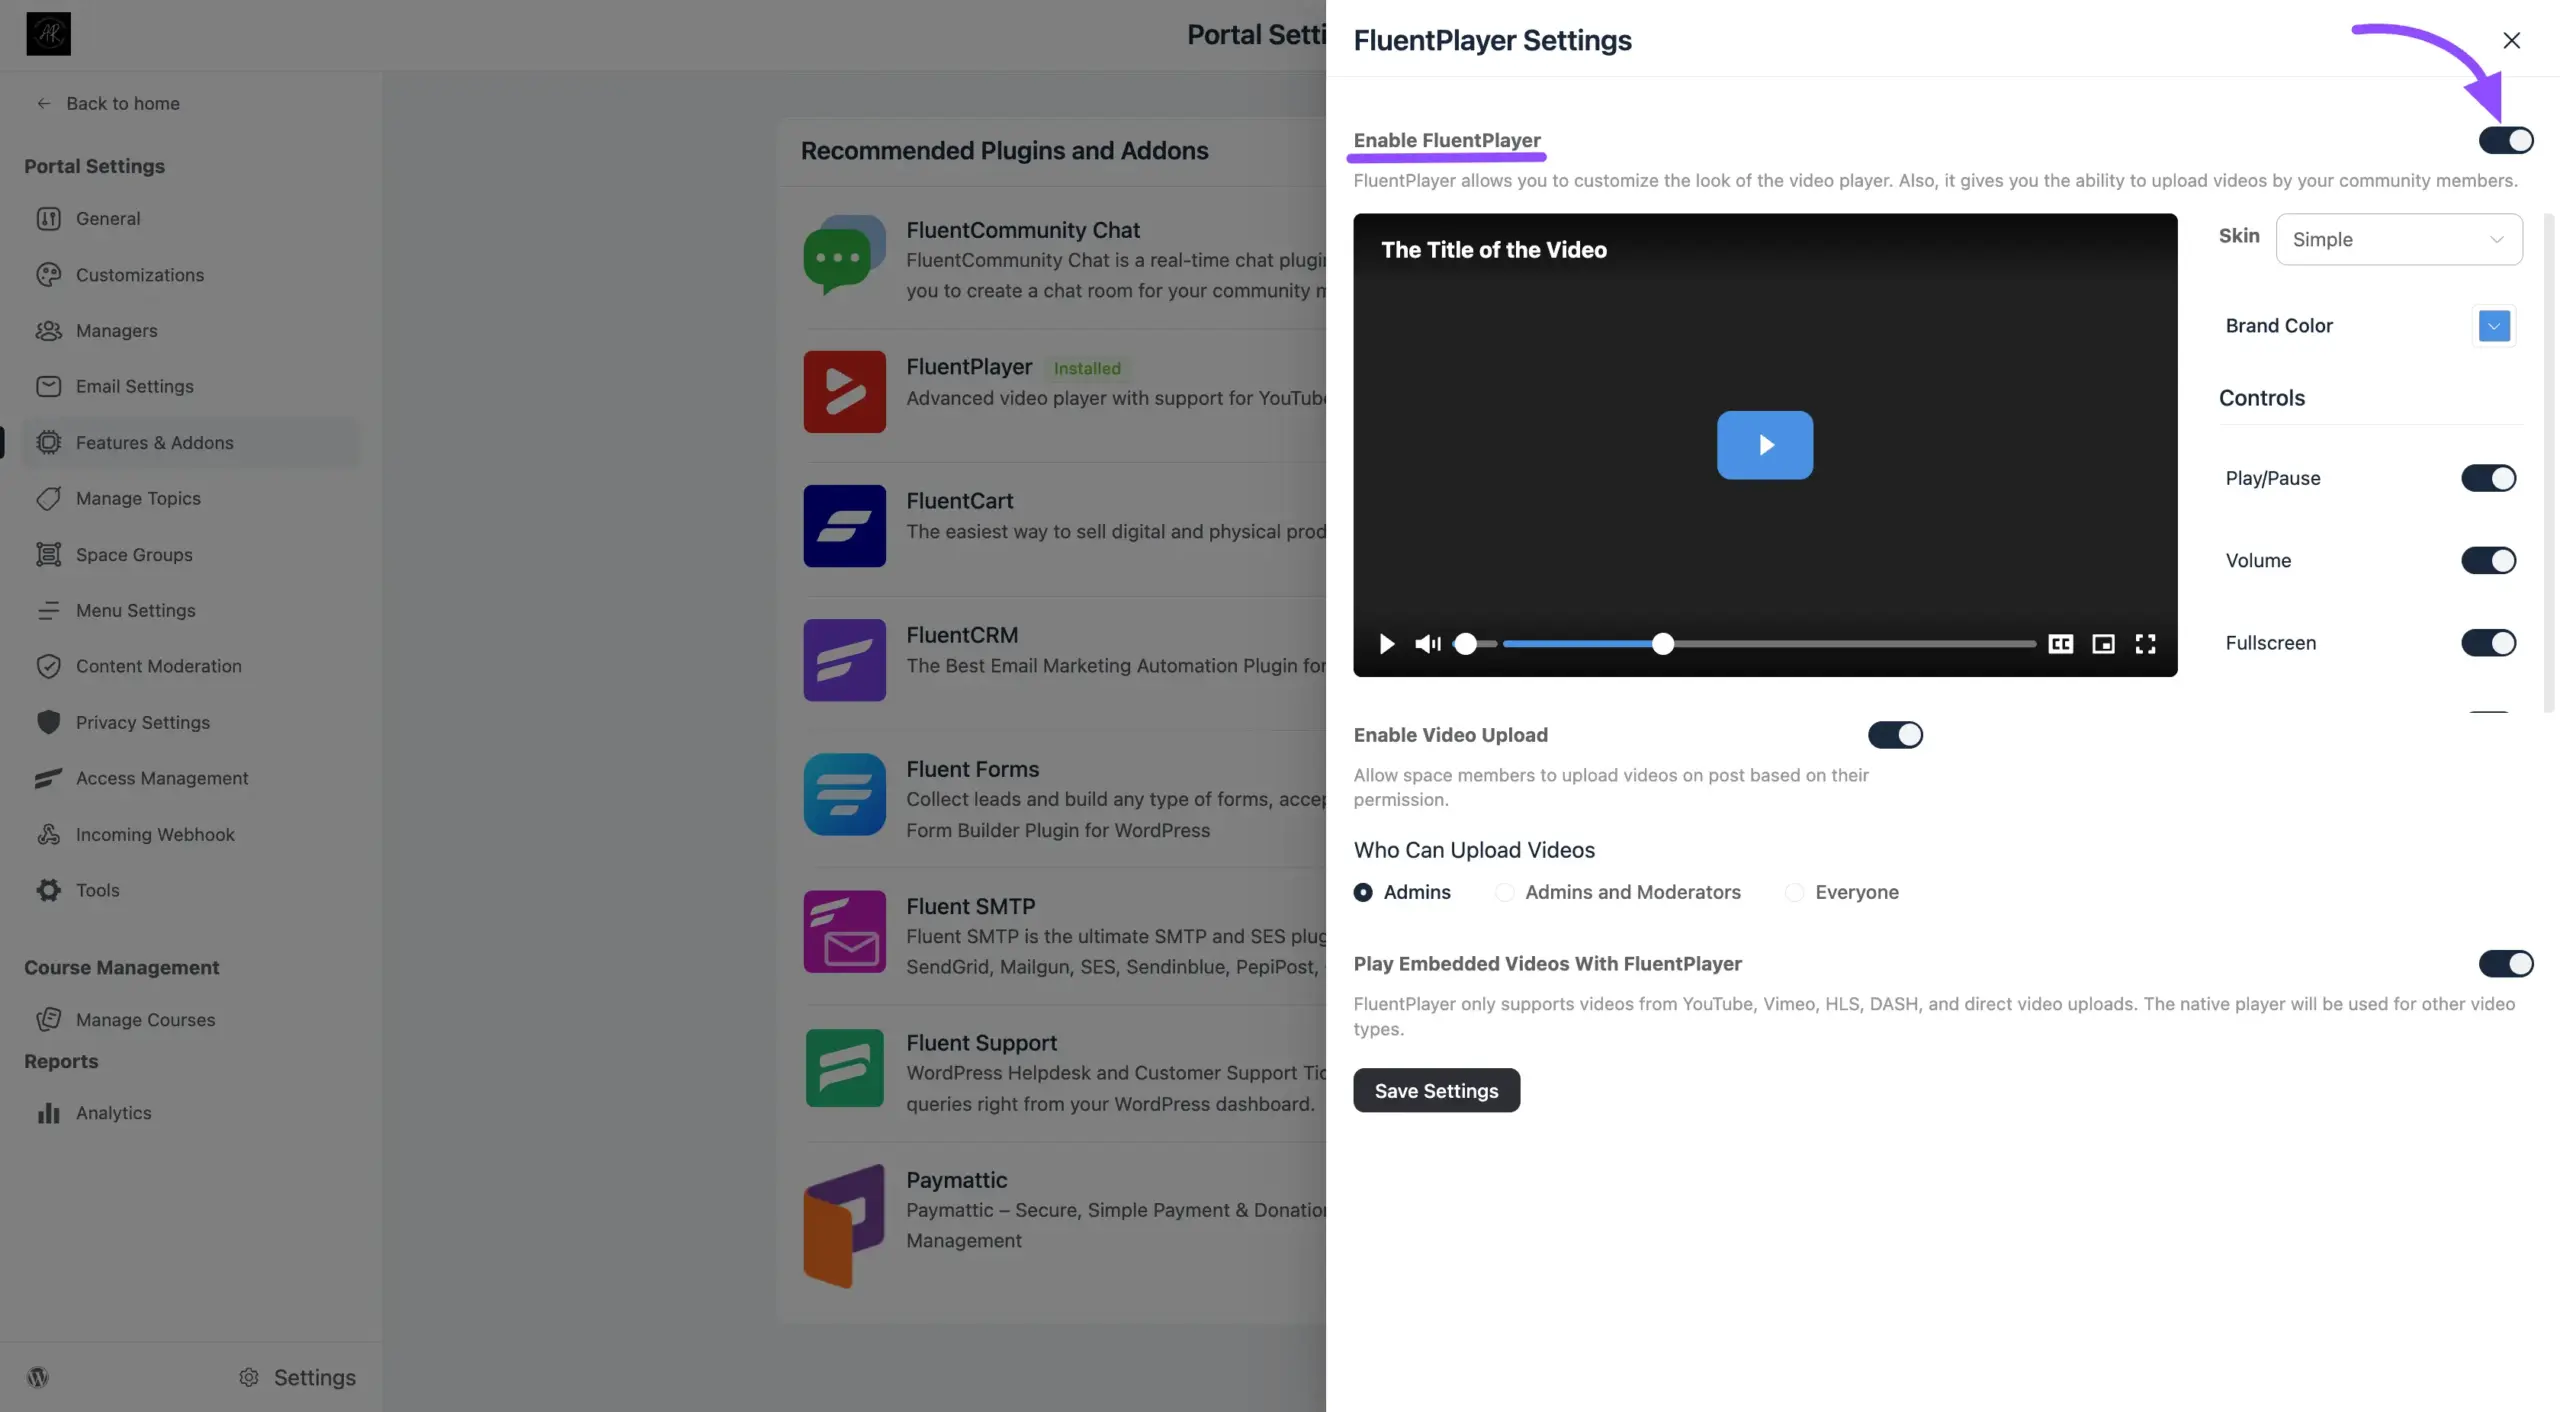Image resolution: width=2560 pixels, height=1412 pixels.
Task: Open Privacy Settings in sidebar menu
Action: coord(142,722)
